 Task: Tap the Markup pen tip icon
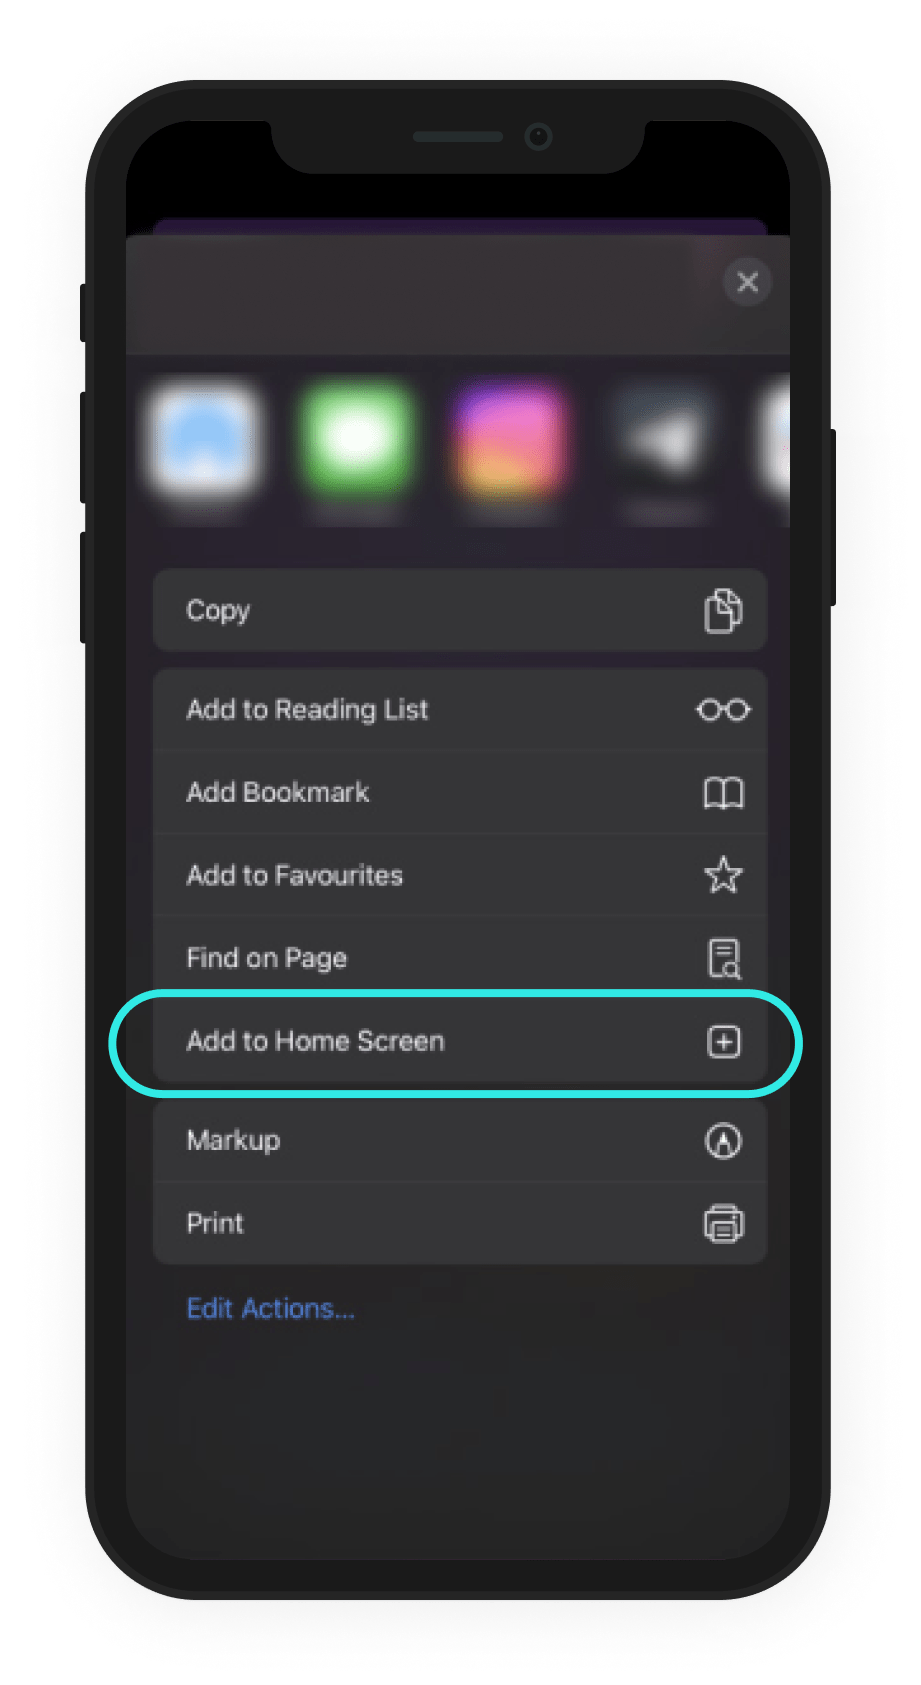(x=723, y=1140)
